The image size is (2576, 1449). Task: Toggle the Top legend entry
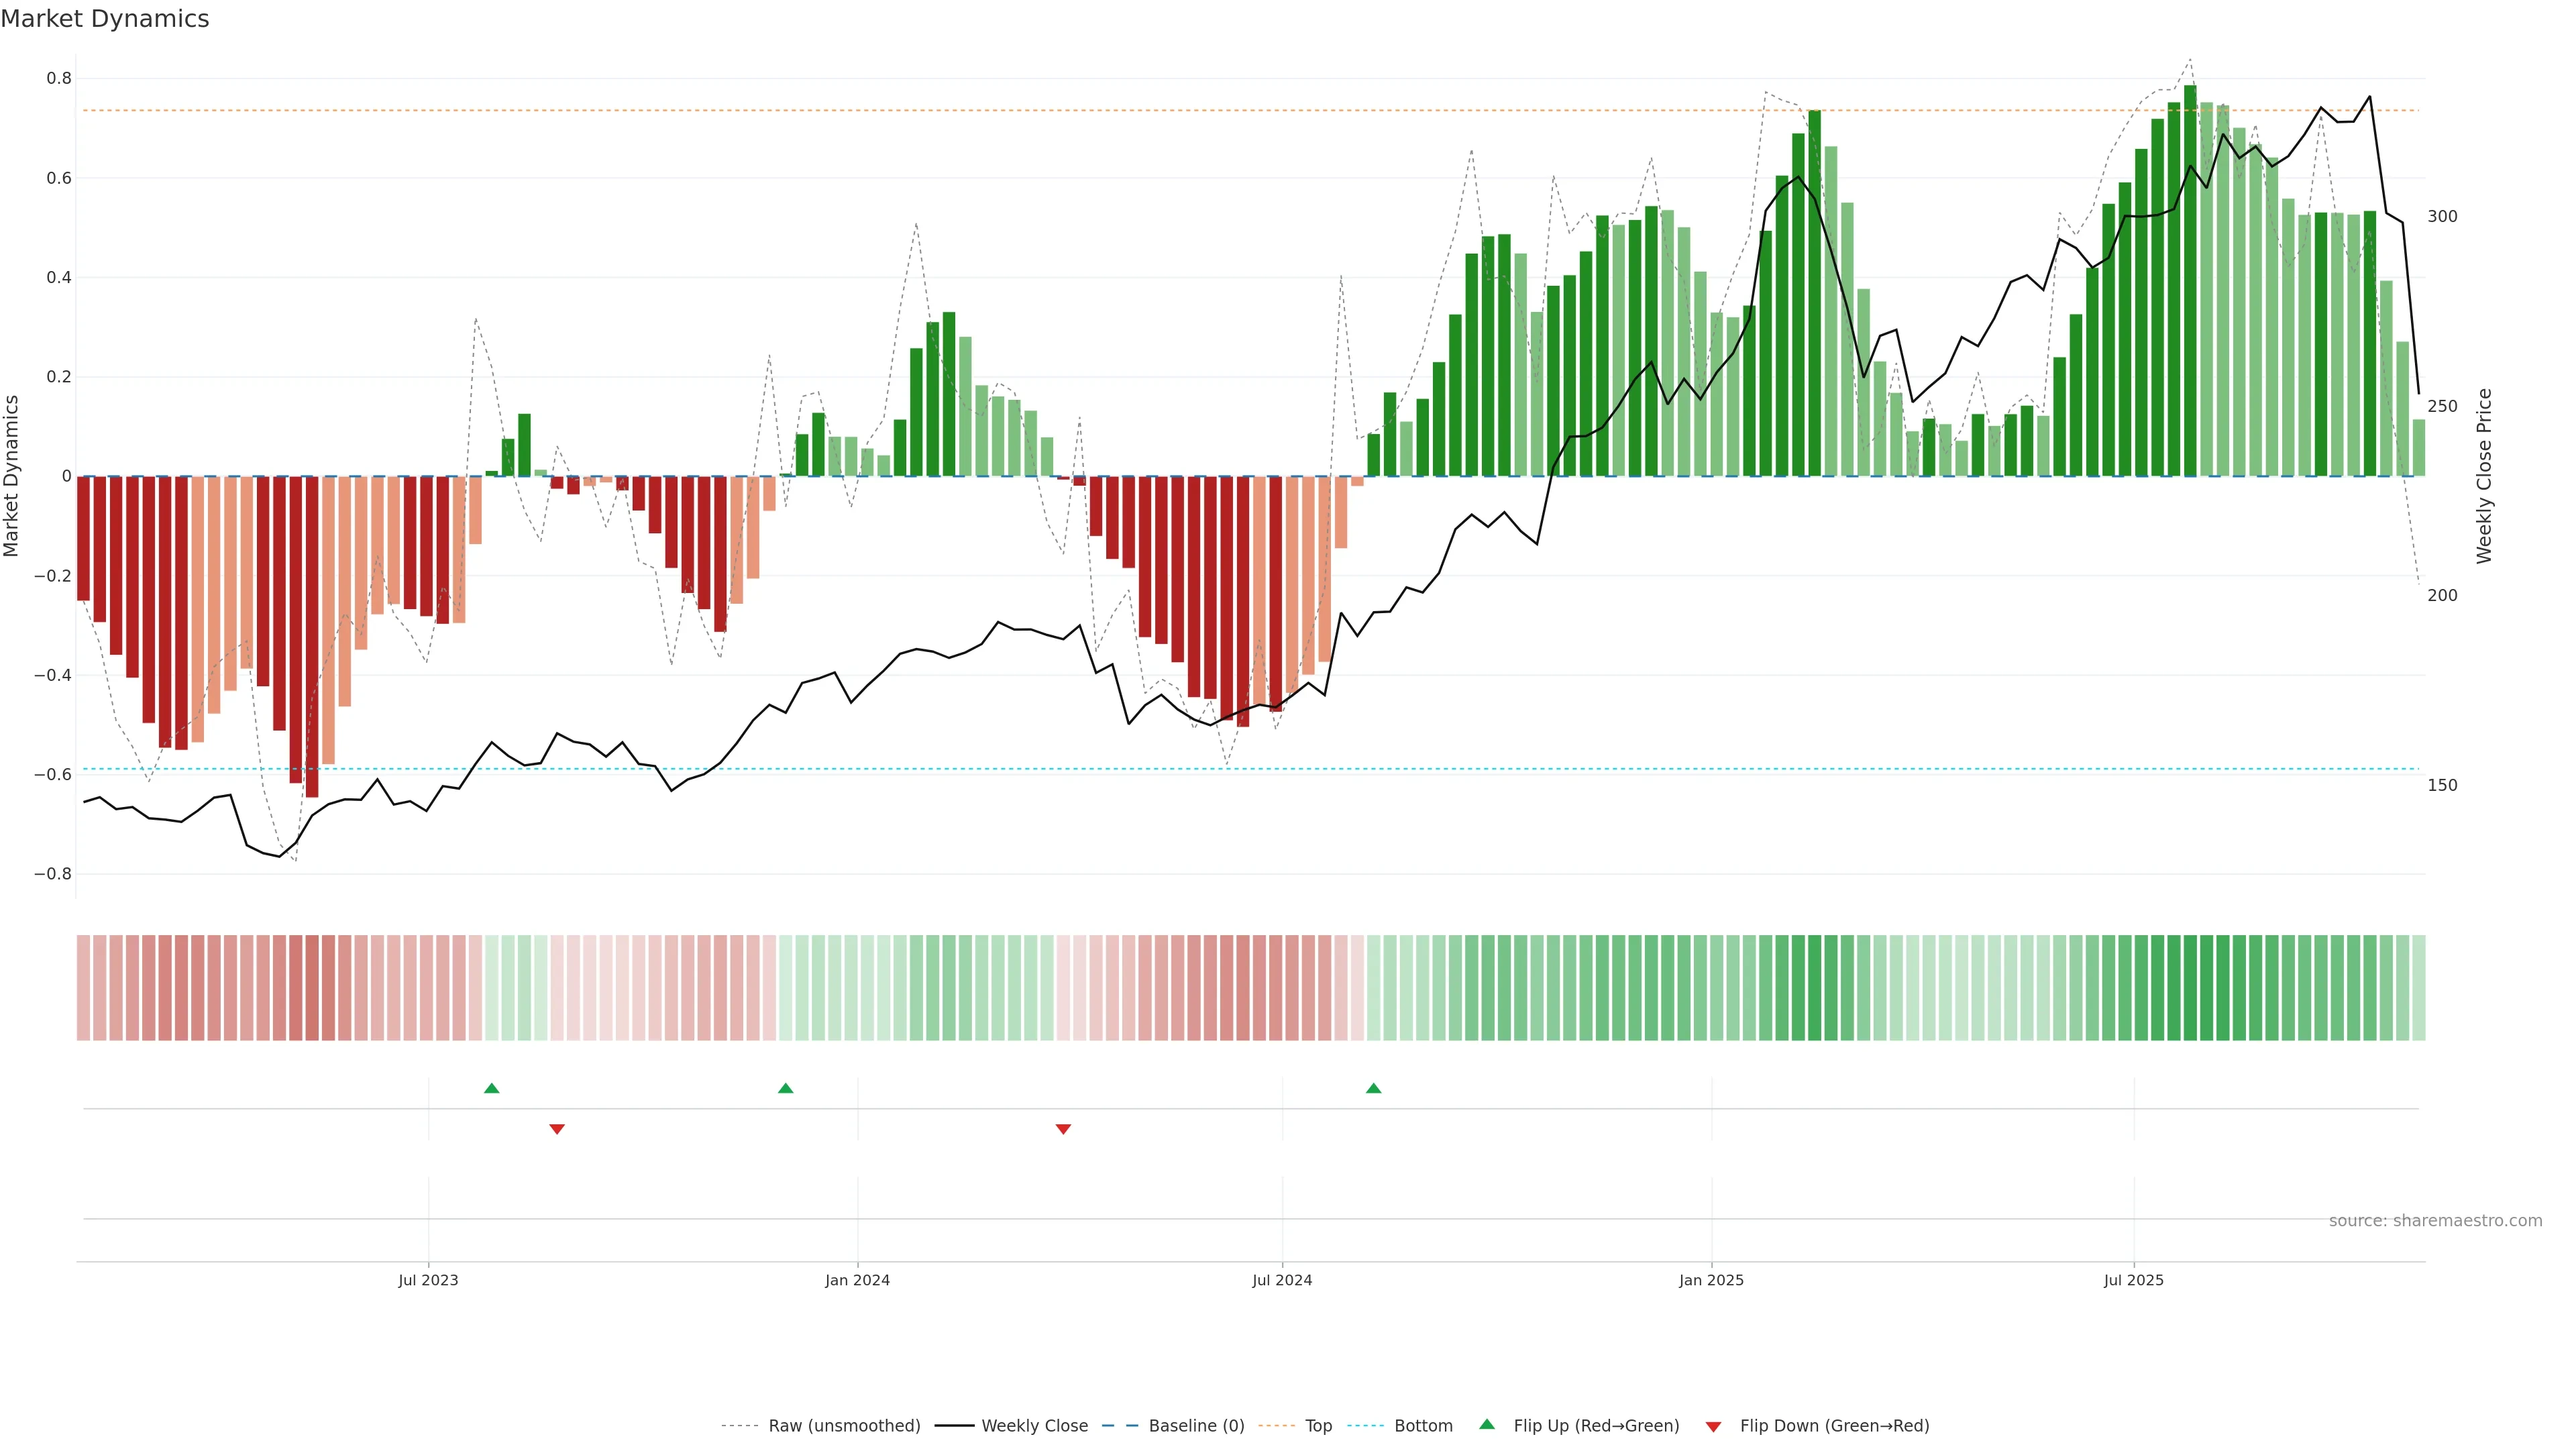coord(1318,1426)
